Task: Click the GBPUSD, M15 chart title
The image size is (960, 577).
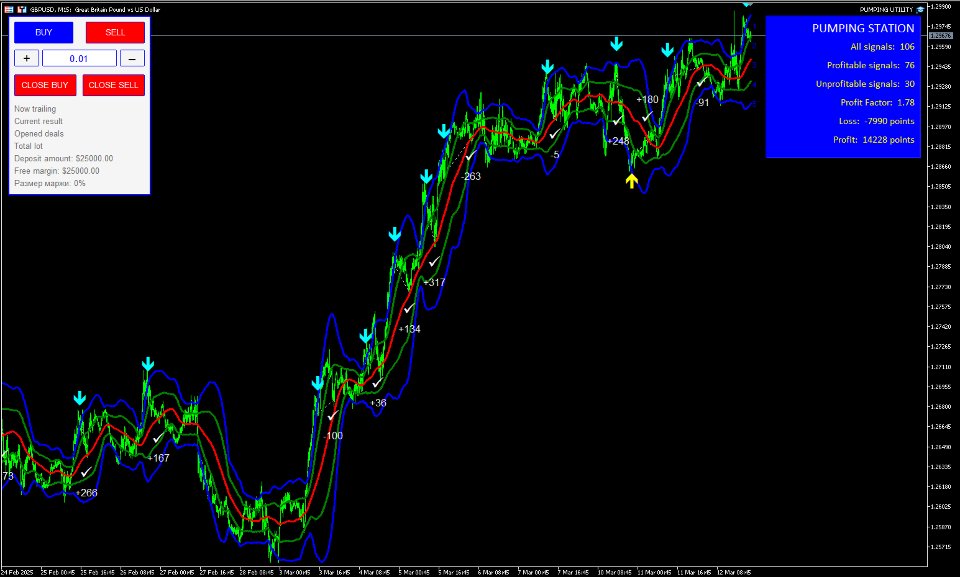Action: 95,9
